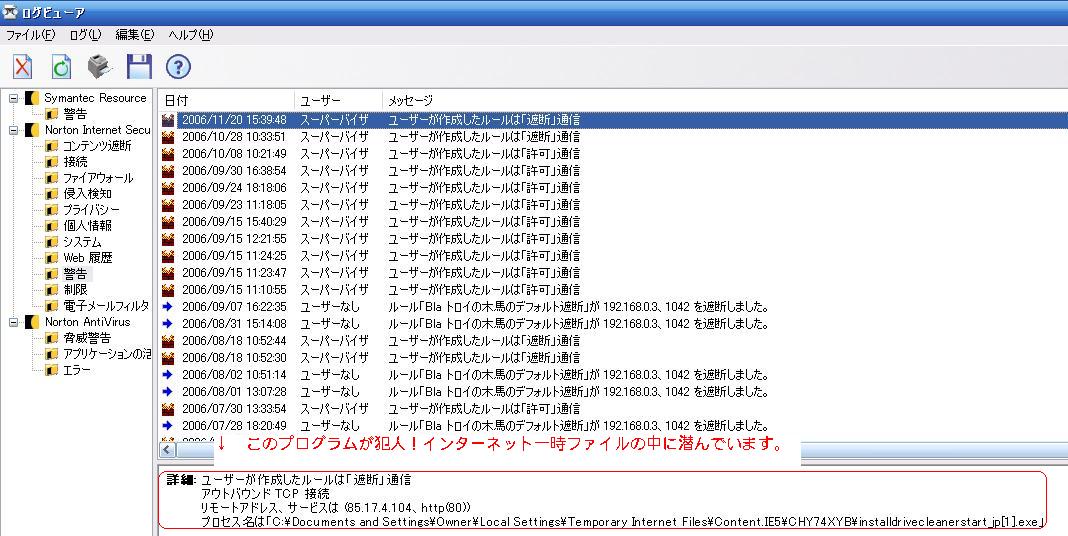Select the log entry 2006/09/15 12:21:55
1068x536 pixels.
[x=614, y=239]
